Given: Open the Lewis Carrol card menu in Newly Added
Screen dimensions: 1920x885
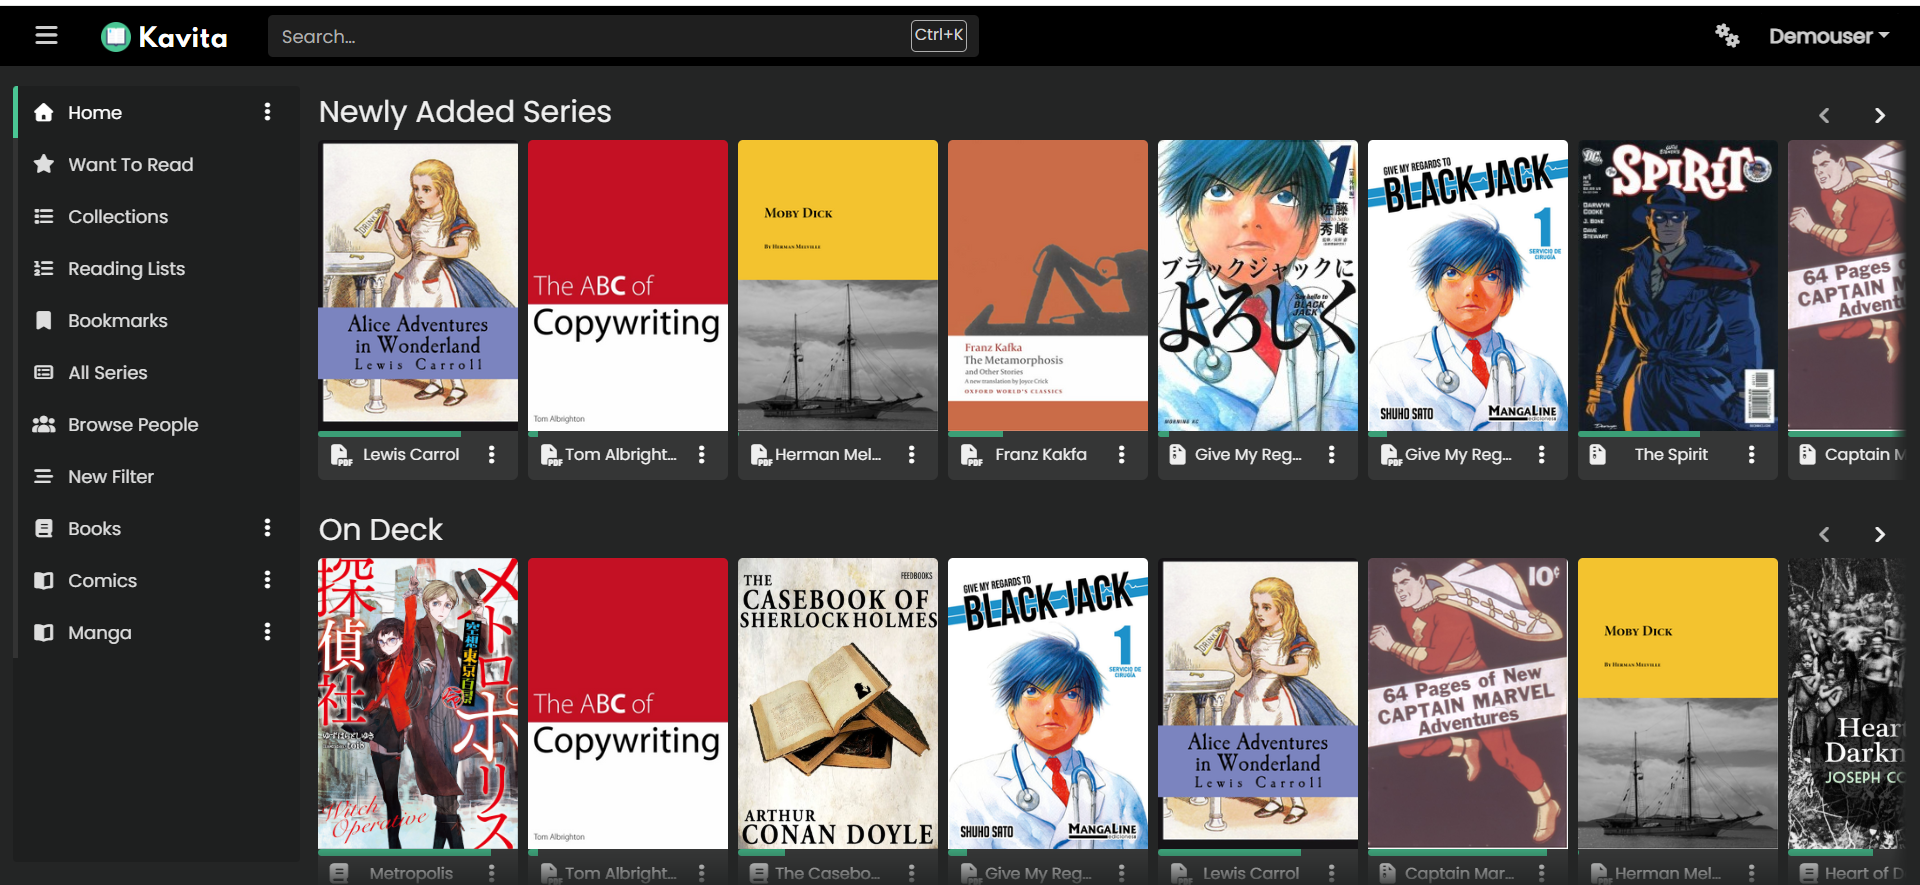Looking at the screenshot, I should (x=492, y=455).
